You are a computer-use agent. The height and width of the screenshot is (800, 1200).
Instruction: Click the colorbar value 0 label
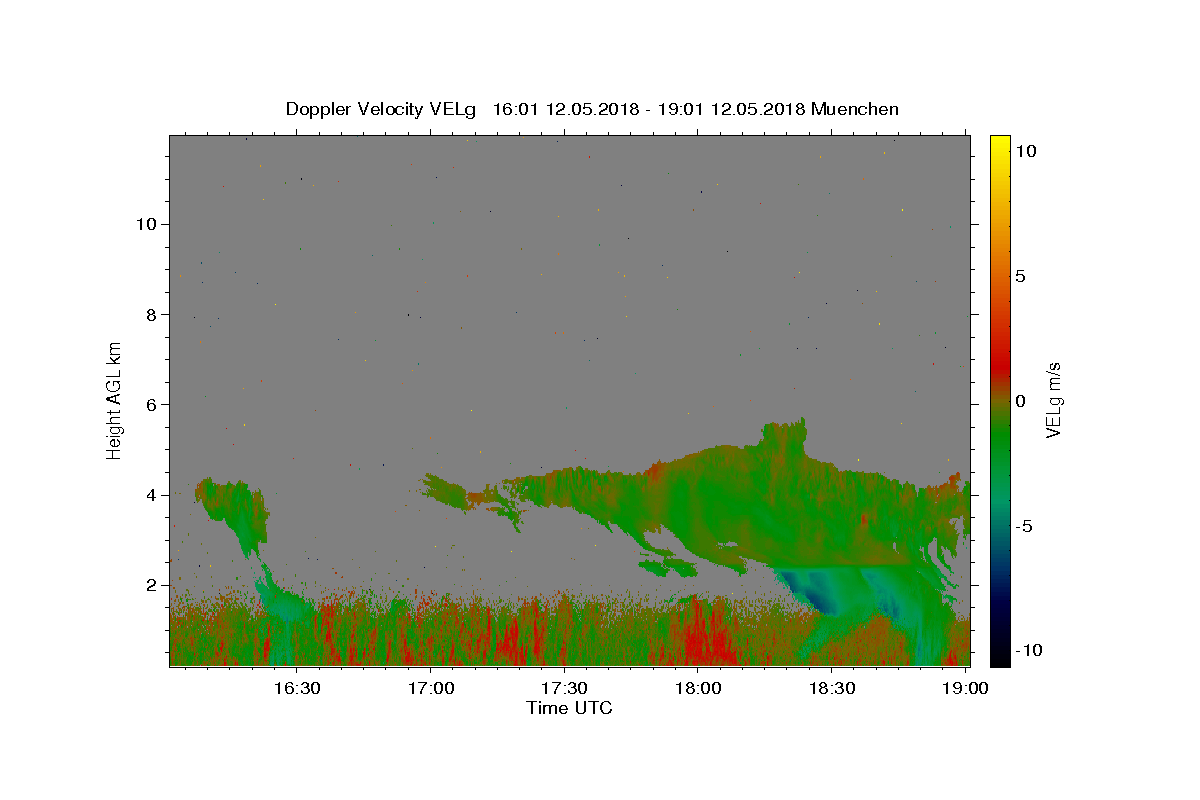pos(1020,401)
